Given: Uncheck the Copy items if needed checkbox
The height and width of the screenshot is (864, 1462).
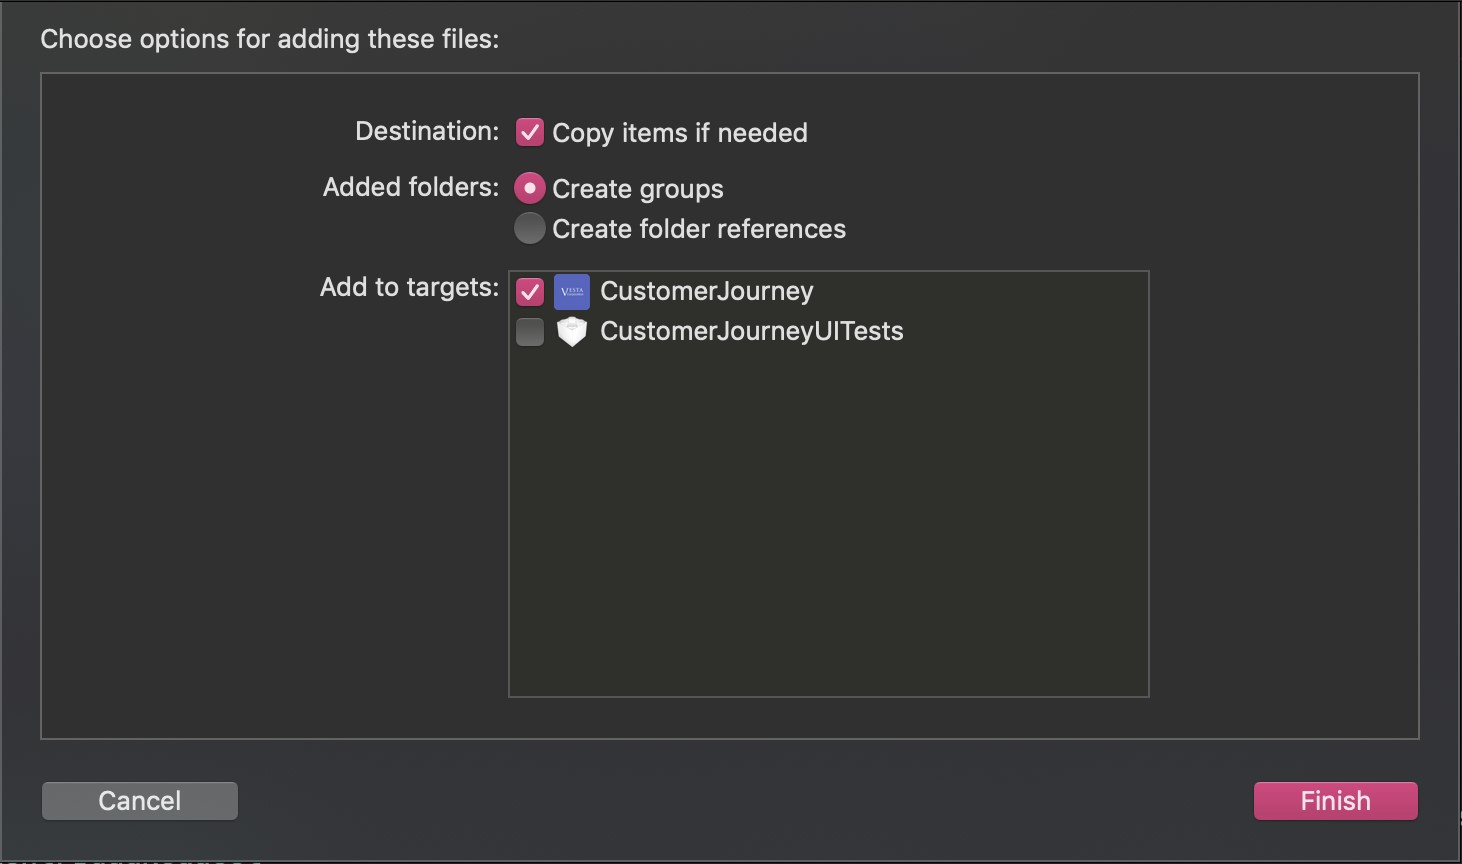Looking at the screenshot, I should pos(530,132).
